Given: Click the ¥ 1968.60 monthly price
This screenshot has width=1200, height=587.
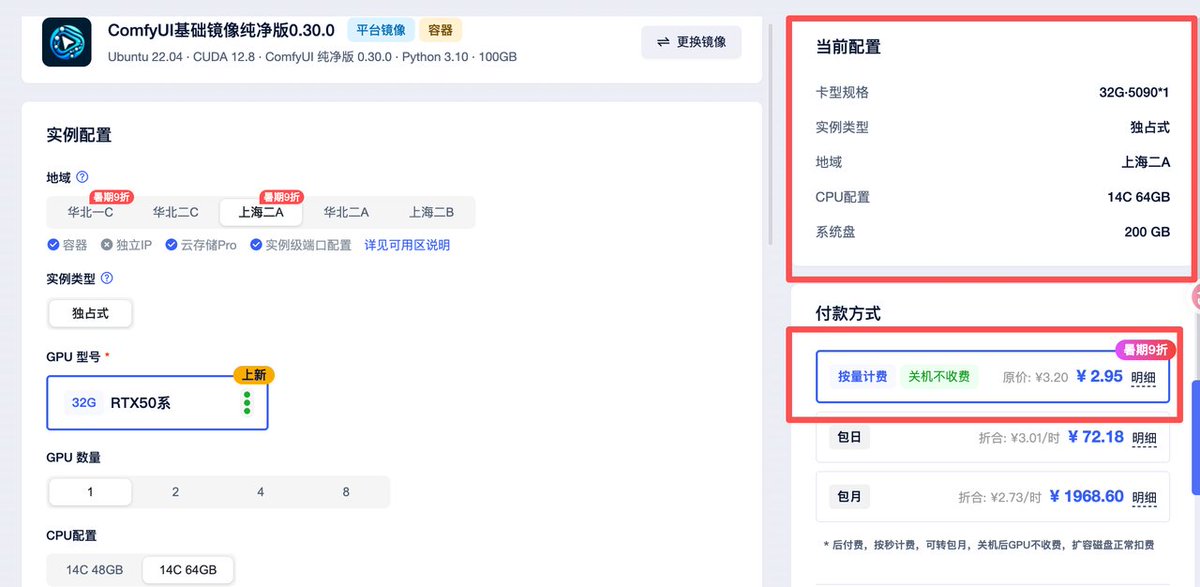Looking at the screenshot, I should point(1085,497).
